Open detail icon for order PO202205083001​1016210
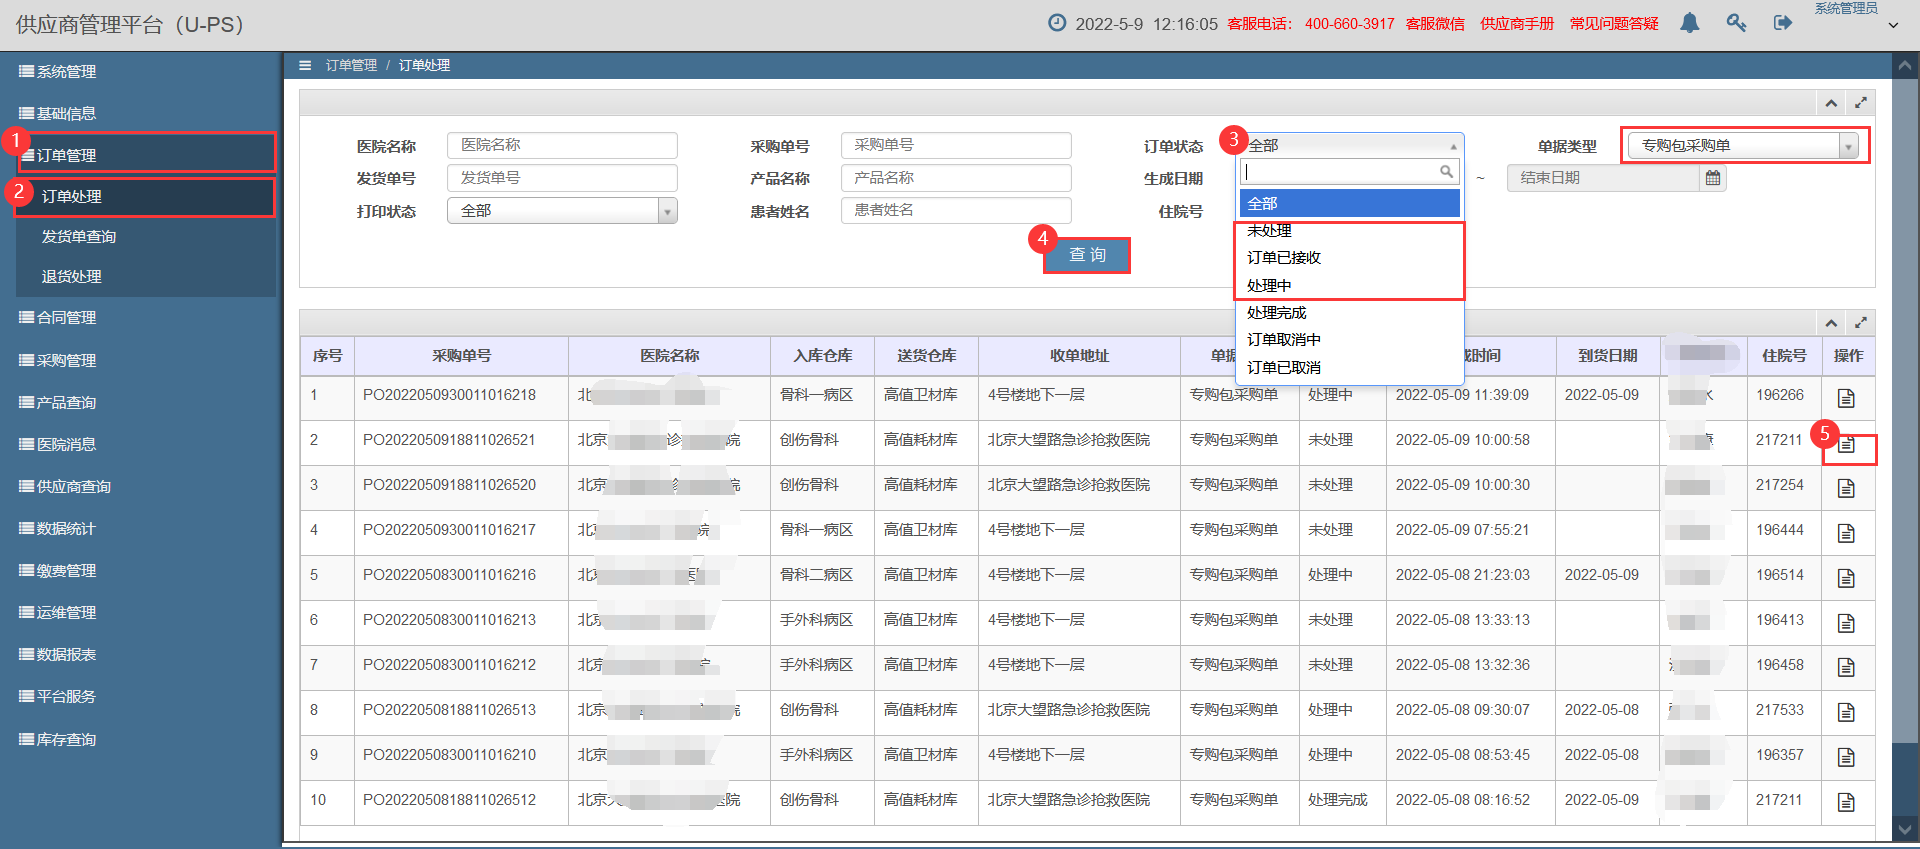The width and height of the screenshot is (1920, 849). [1846, 757]
